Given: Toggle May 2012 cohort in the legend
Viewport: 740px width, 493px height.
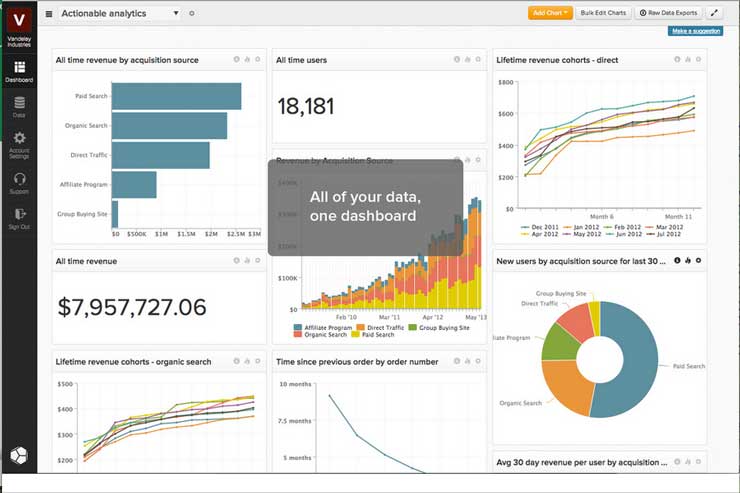Looking at the screenshot, I should pos(582,234).
